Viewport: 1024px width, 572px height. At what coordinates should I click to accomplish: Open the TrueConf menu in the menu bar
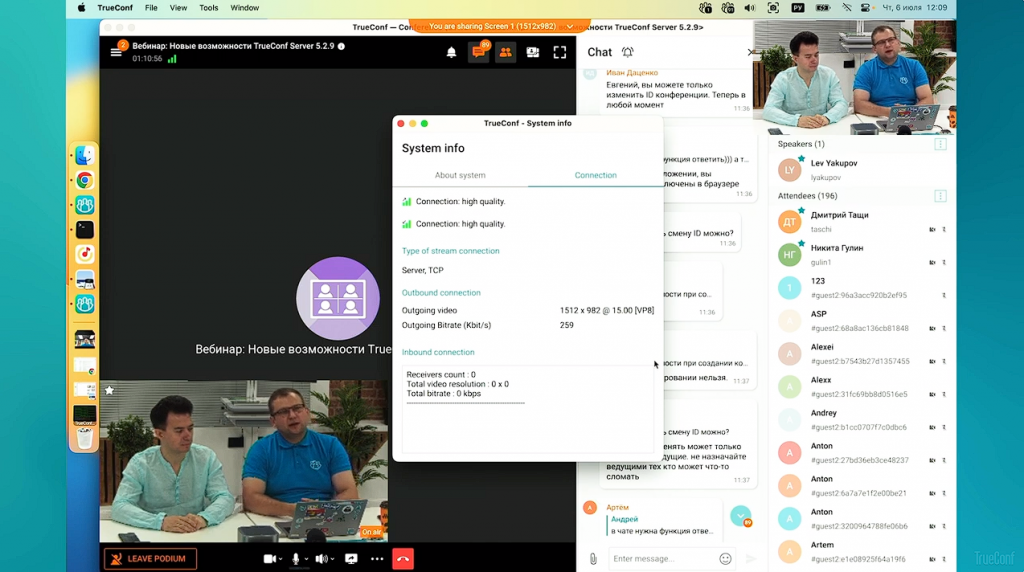click(115, 8)
